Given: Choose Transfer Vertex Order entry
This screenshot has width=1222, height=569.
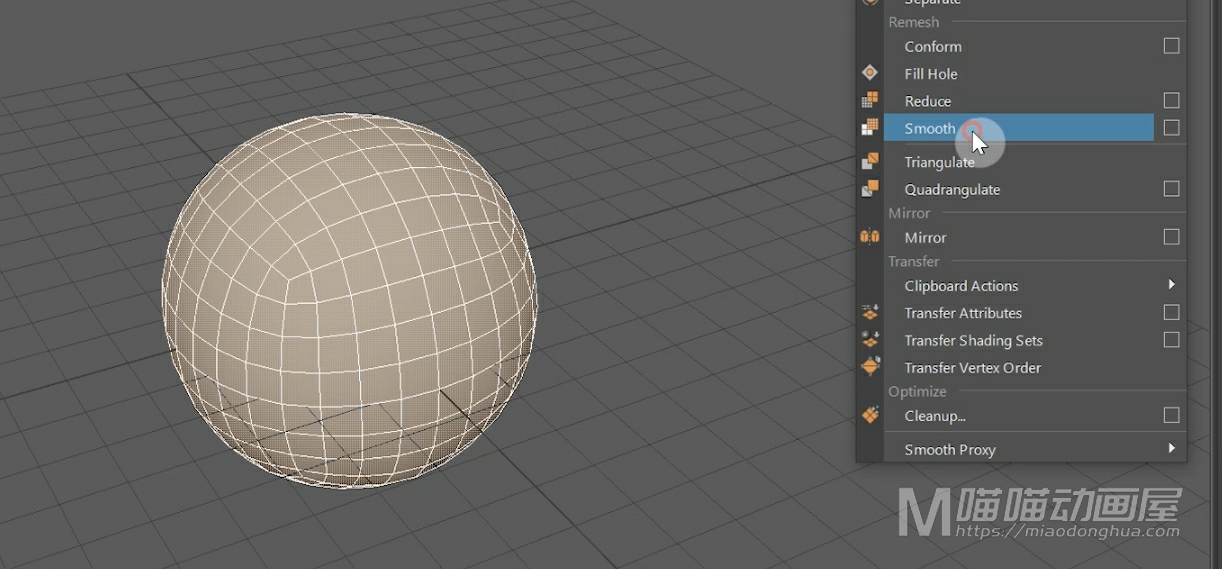Looking at the screenshot, I should (x=972, y=367).
